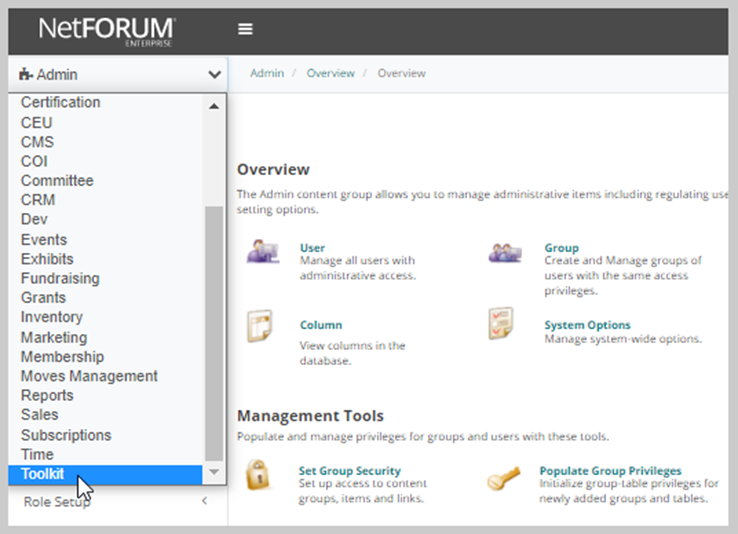Select Certification from the module list
Screen dimensions: 738x534
coord(61,102)
